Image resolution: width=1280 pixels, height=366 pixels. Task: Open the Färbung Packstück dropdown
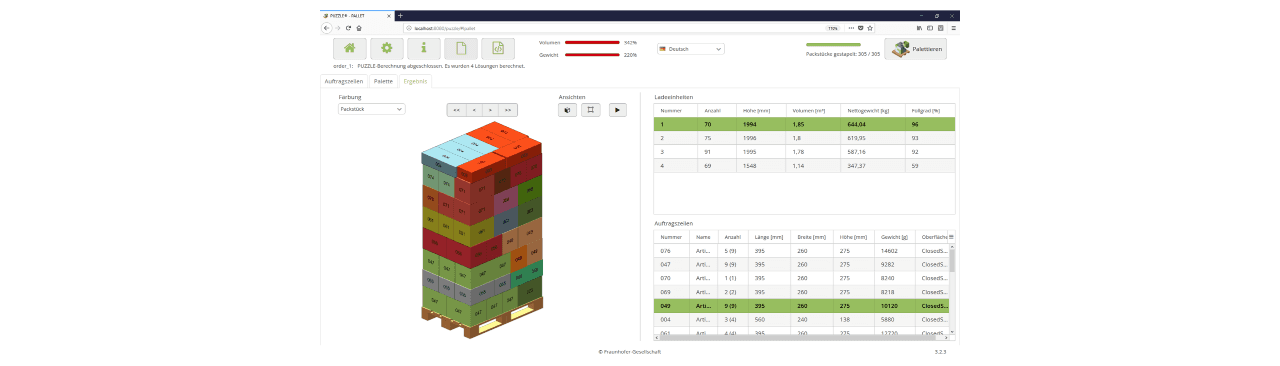click(371, 109)
